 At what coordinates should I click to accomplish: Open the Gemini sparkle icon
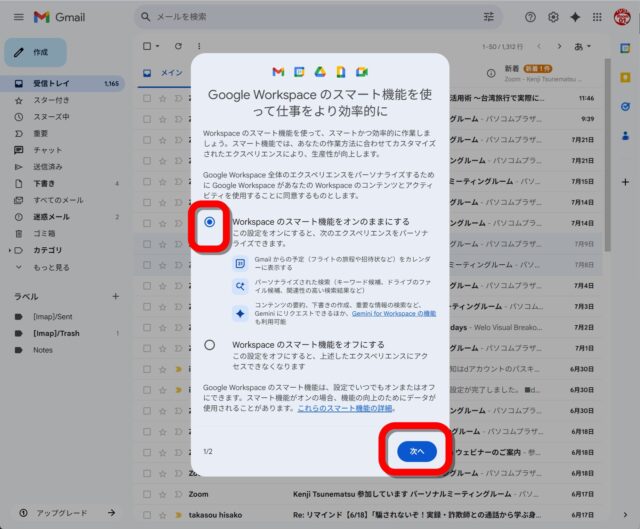575,17
